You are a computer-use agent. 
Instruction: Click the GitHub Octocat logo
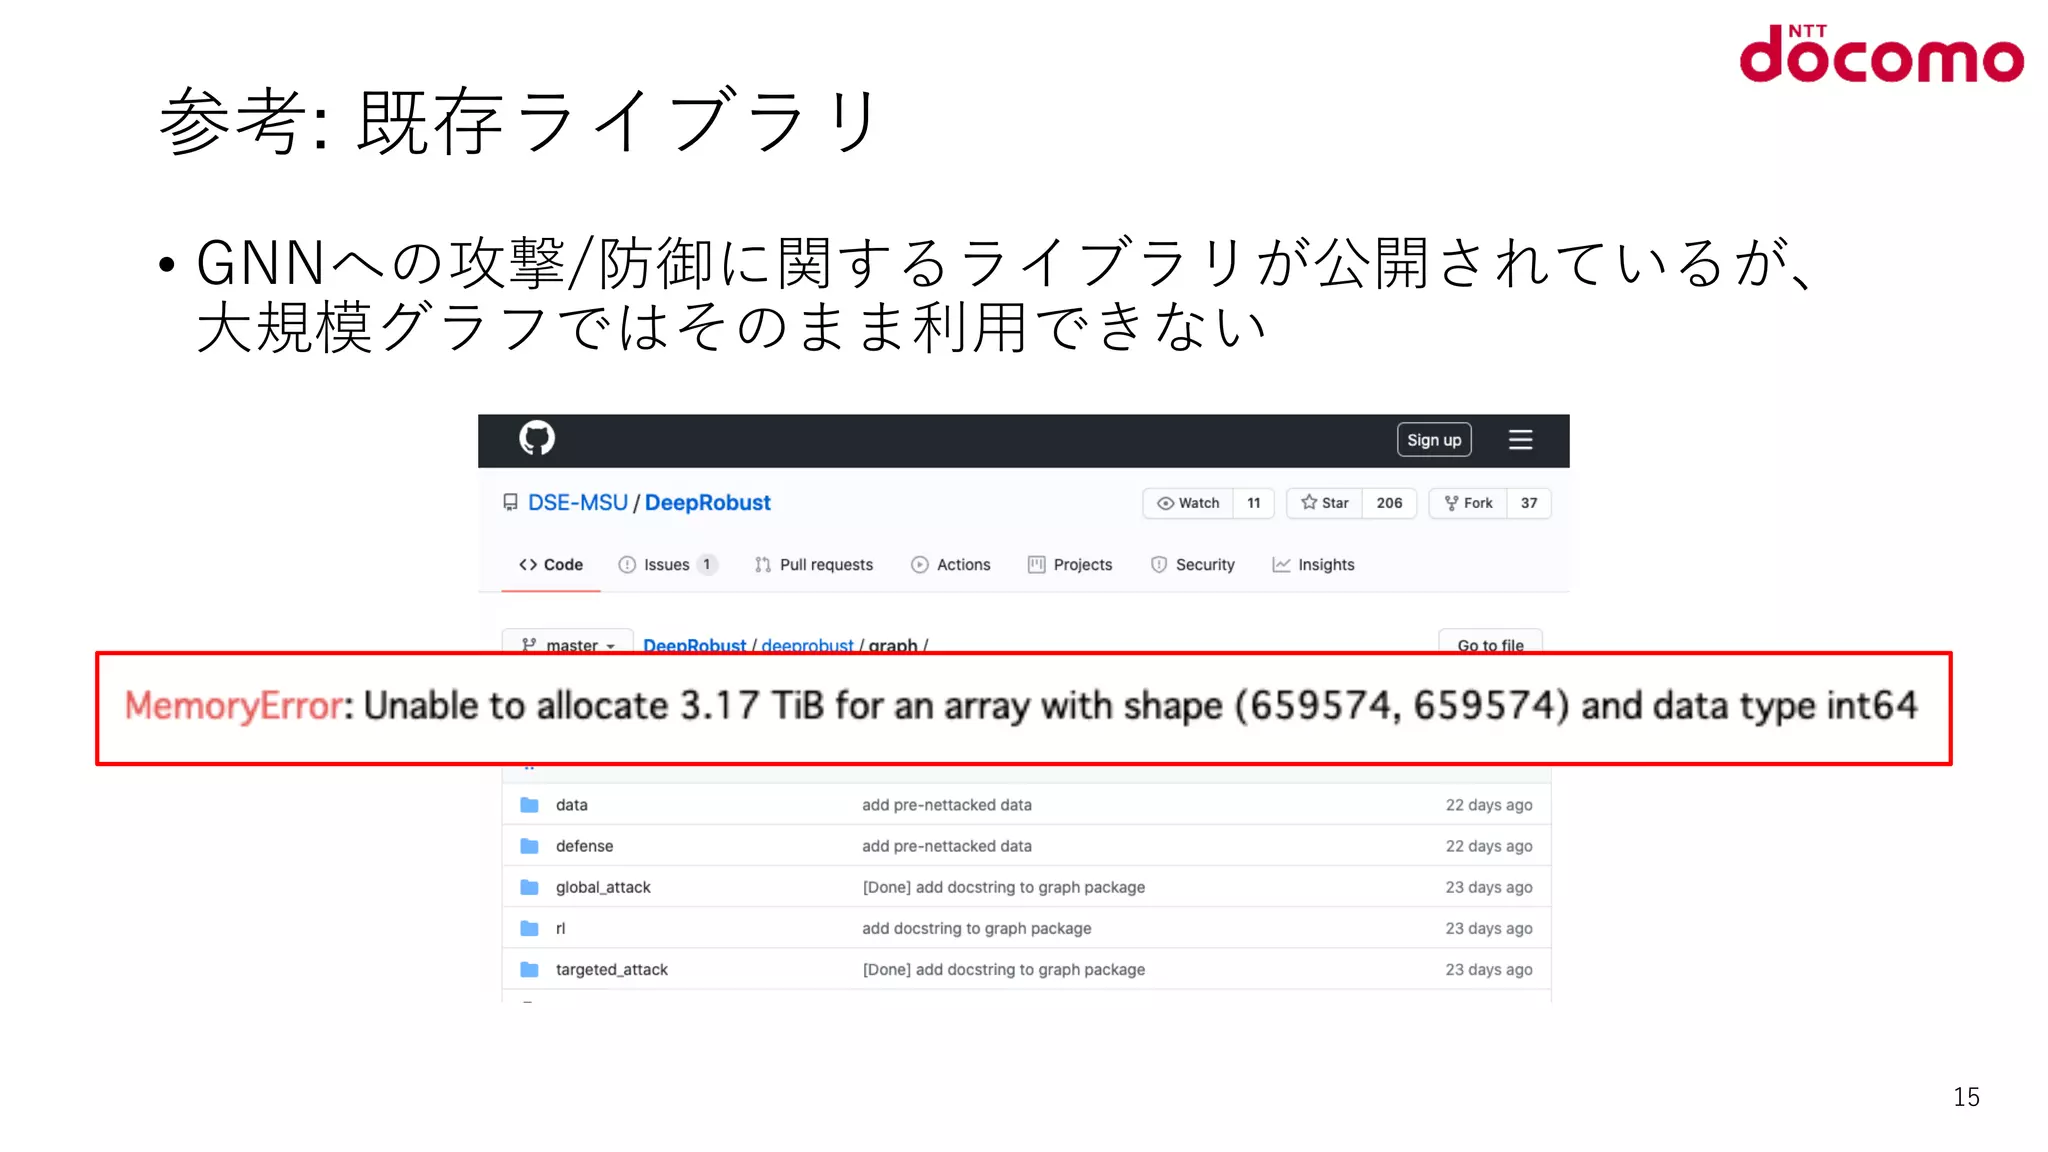(537, 438)
